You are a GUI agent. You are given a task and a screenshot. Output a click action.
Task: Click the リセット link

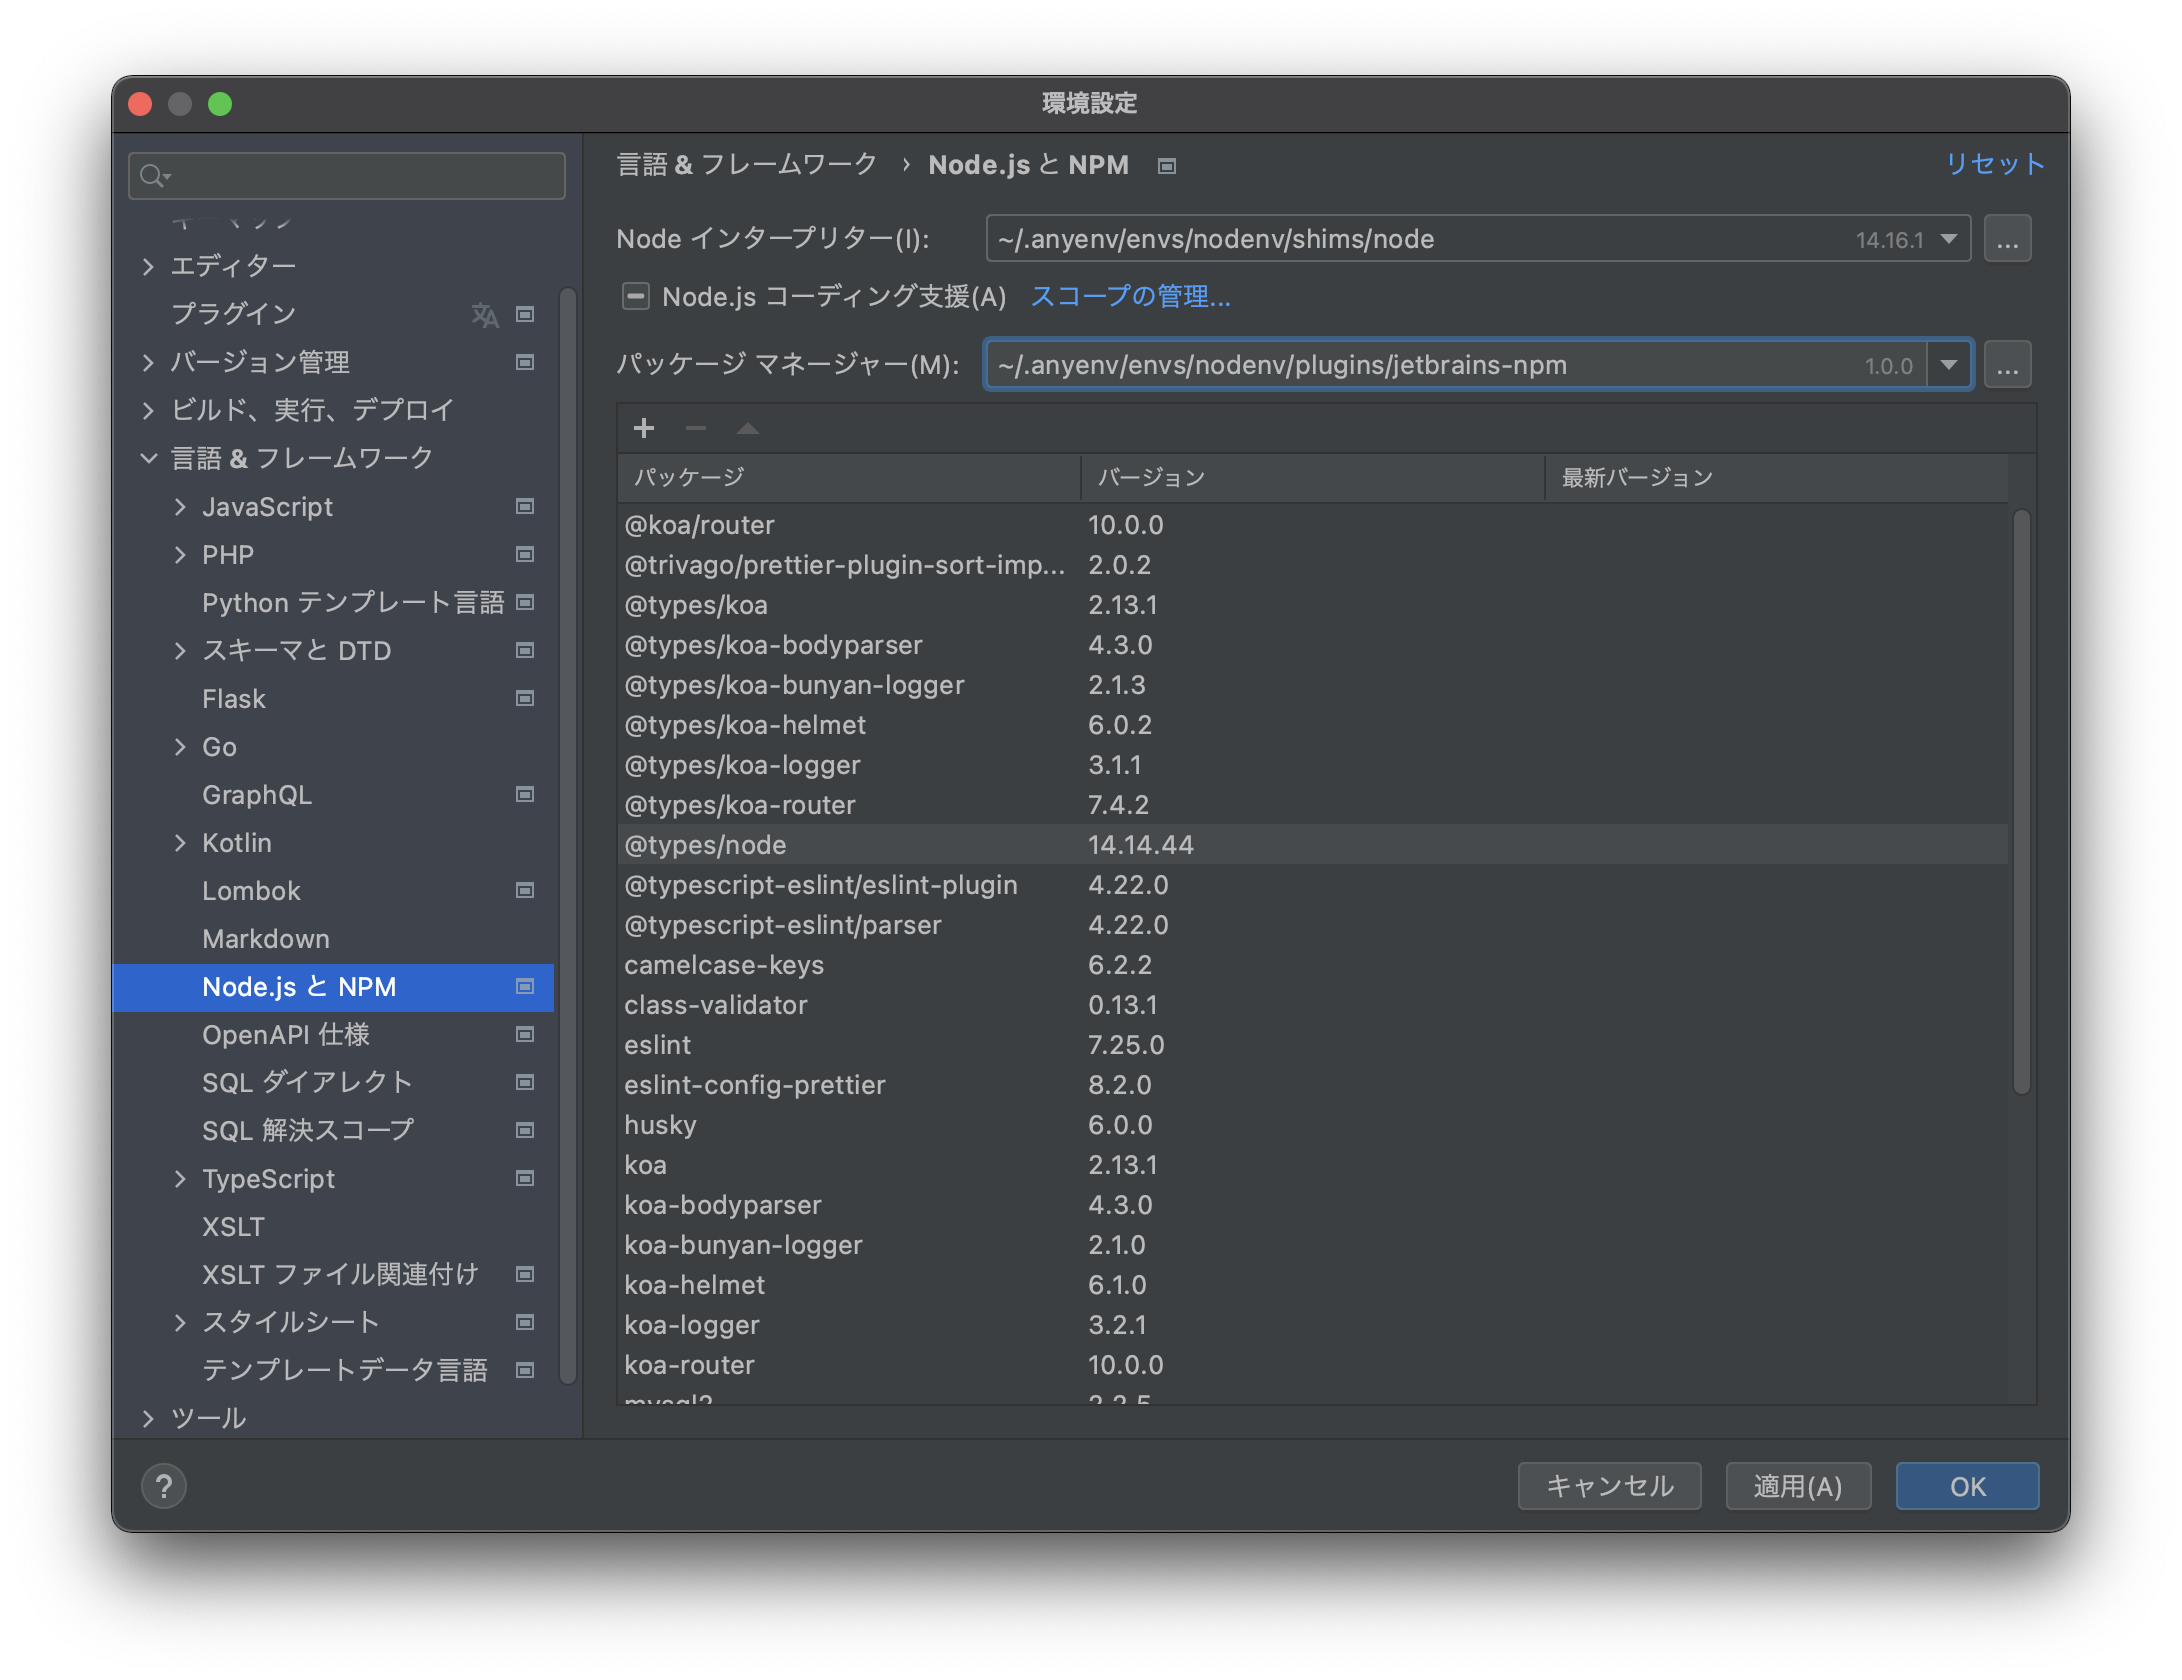point(1994,165)
